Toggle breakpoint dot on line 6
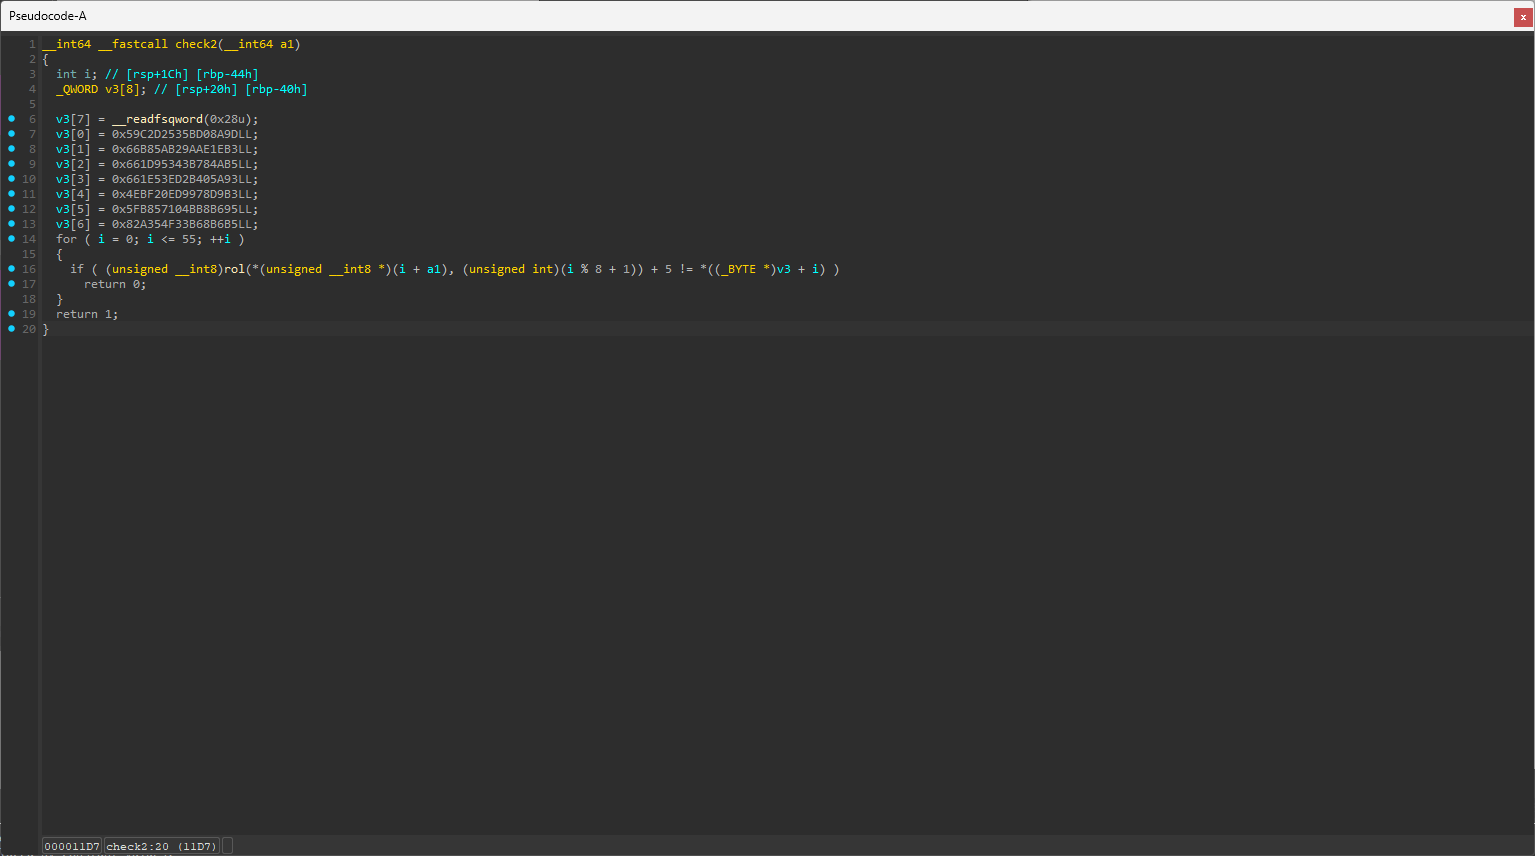This screenshot has width=1535, height=856. coord(12,119)
